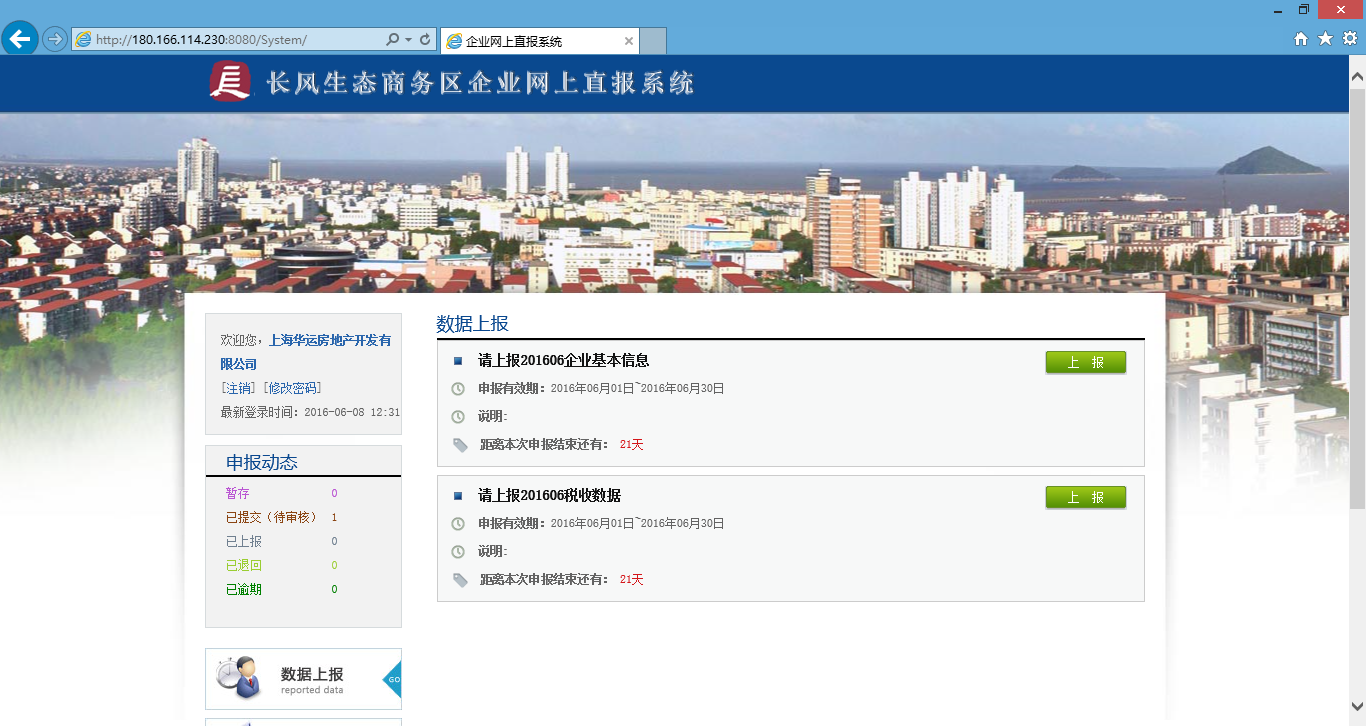Click the browser Back arrow button
Screen dimensions: 1366x726
pos(20,39)
